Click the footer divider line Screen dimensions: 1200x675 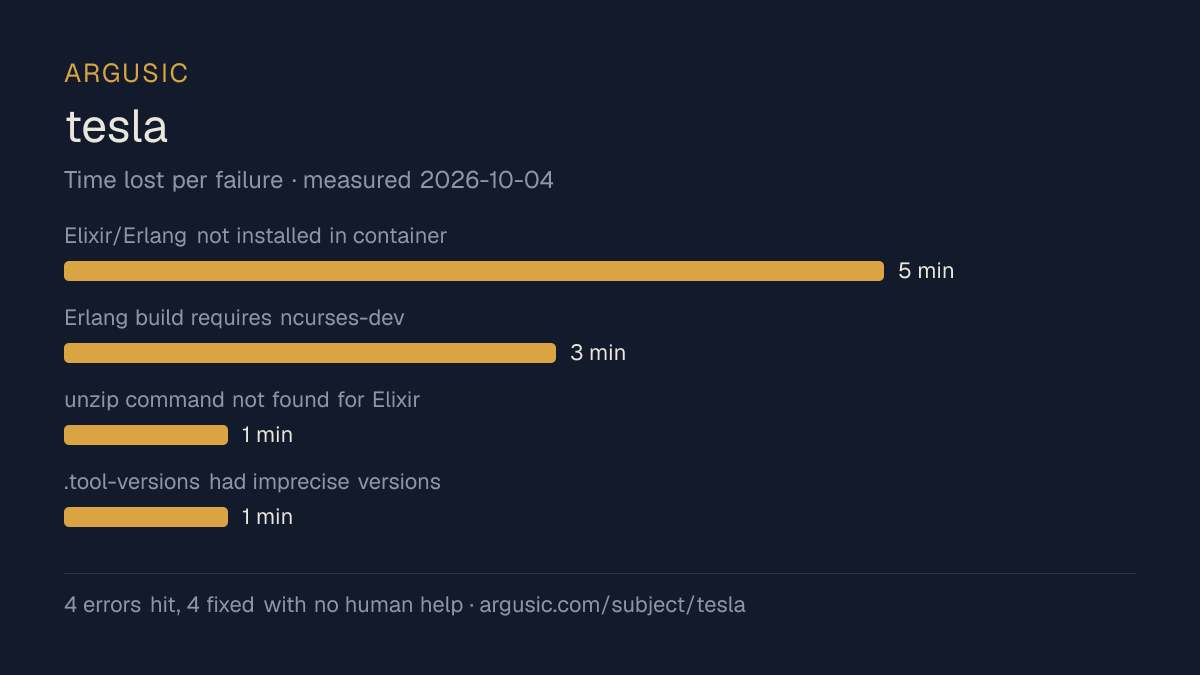click(x=600, y=574)
